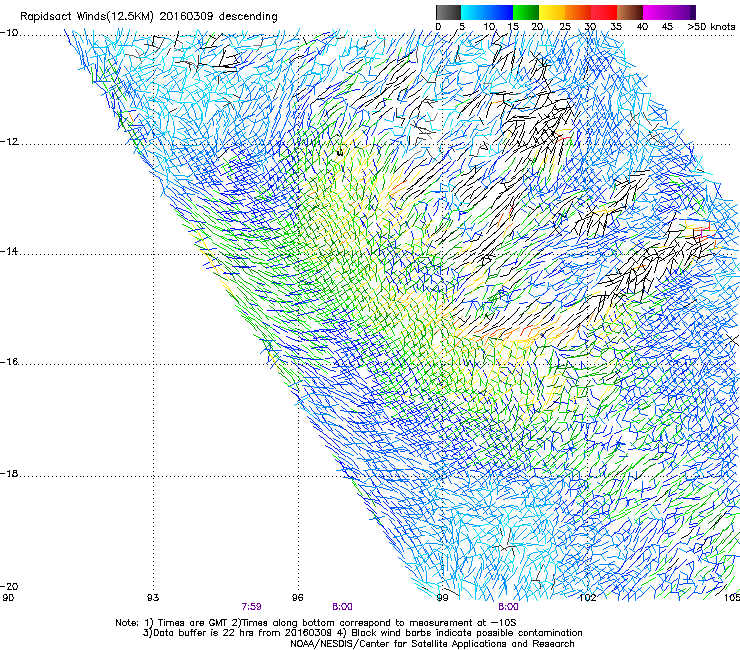Click the '0' legend scale label
Viewport: 740px width, 650px height.
438,26
